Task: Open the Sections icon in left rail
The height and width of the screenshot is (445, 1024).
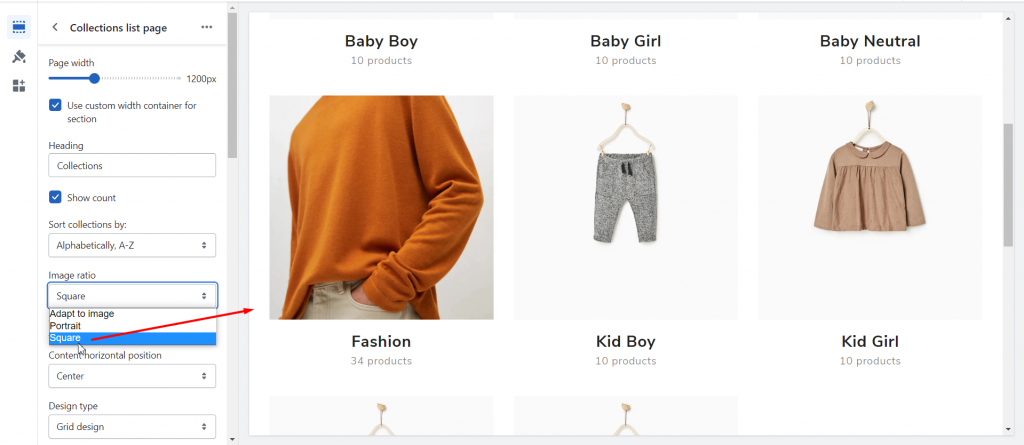Action: pyautogui.click(x=19, y=27)
